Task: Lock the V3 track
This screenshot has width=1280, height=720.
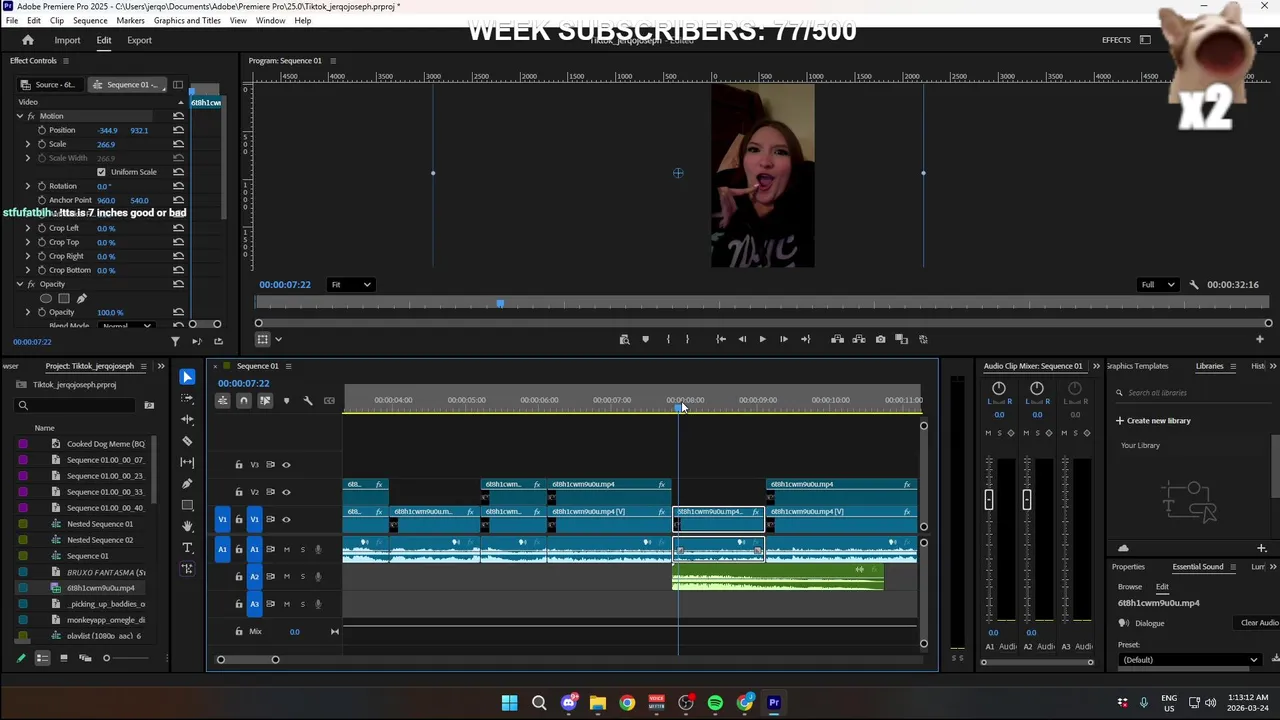Action: coord(239,465)
